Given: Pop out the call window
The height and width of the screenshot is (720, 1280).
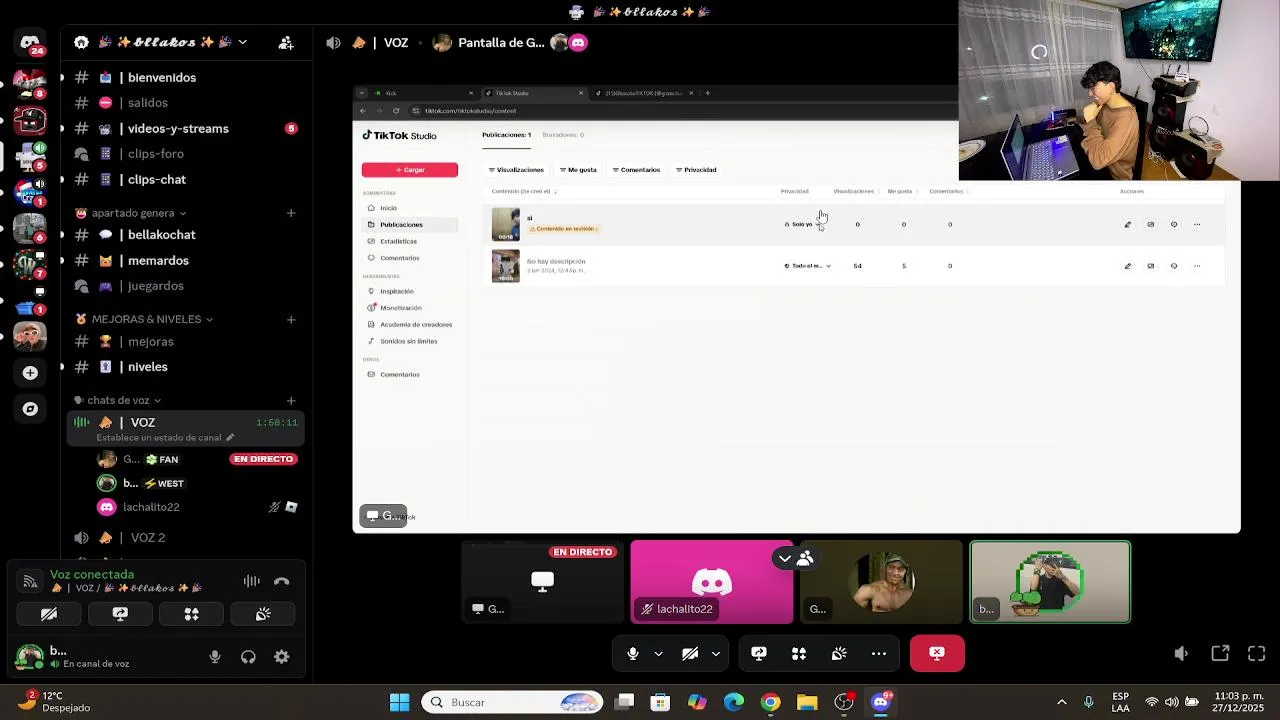Looking at the screenshot, I should (x=1220, y=653).
